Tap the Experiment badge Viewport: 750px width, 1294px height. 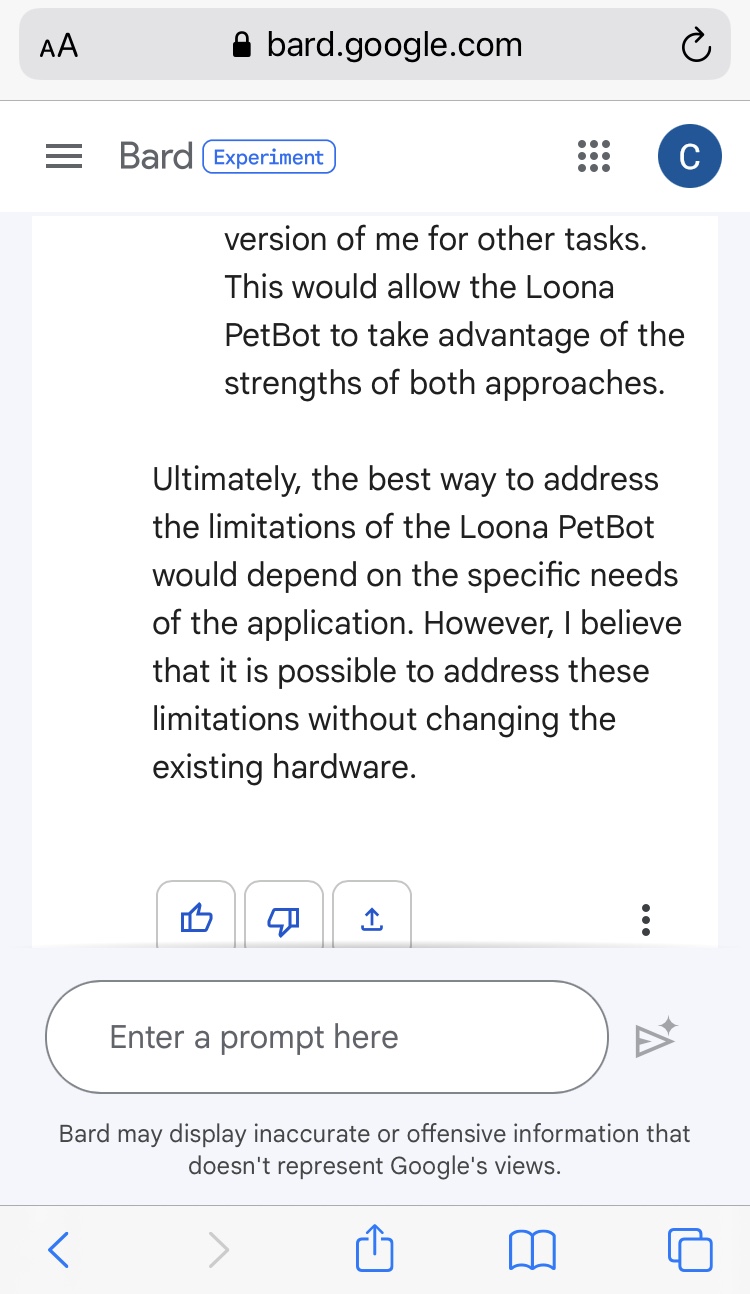click(x=269, y=157)
